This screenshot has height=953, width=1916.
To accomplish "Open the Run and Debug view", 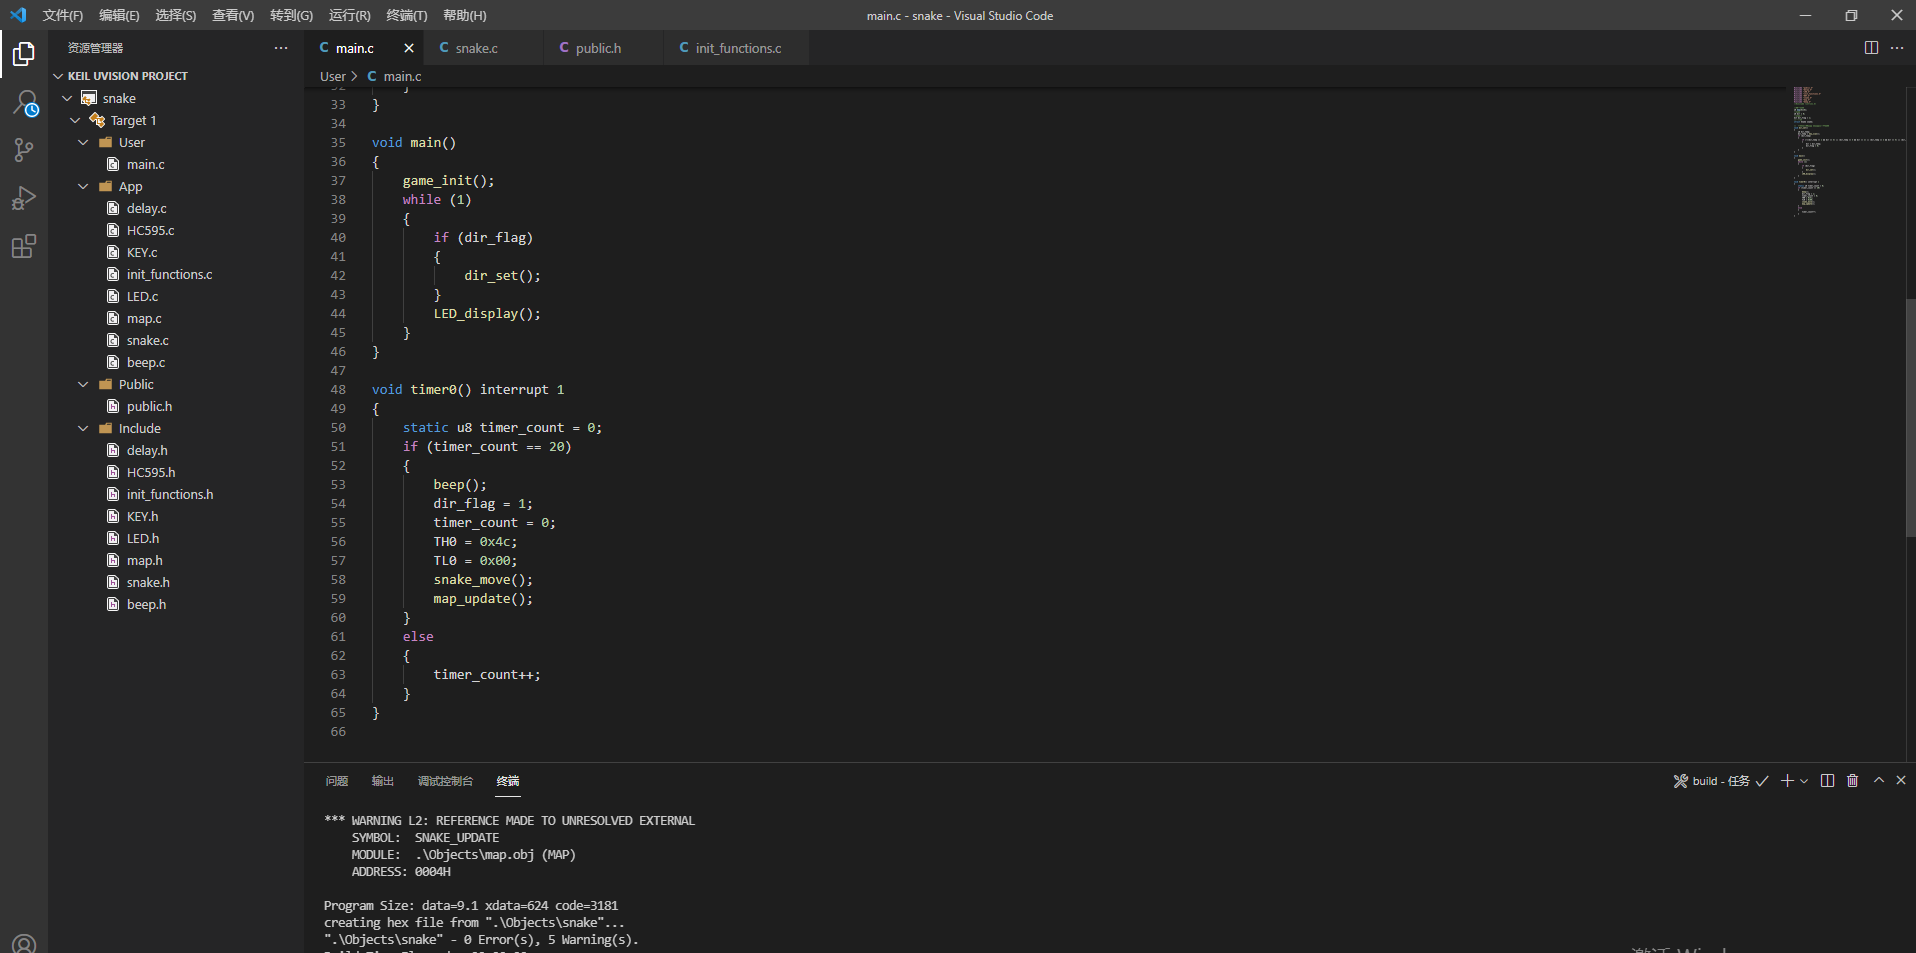I will [24, 198].
